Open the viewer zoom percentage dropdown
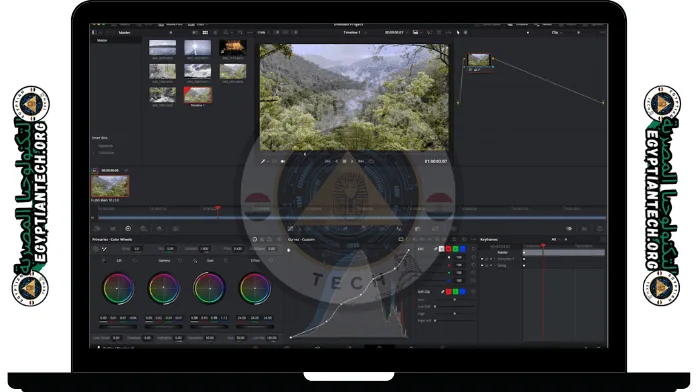 [x=263, y=32]
